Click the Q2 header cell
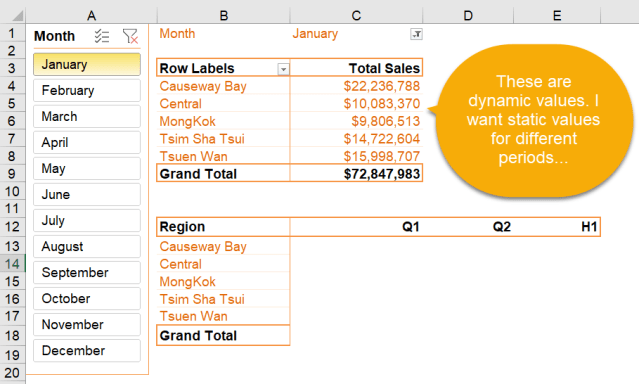The image size is (639, 384). (x=468, y=227)
